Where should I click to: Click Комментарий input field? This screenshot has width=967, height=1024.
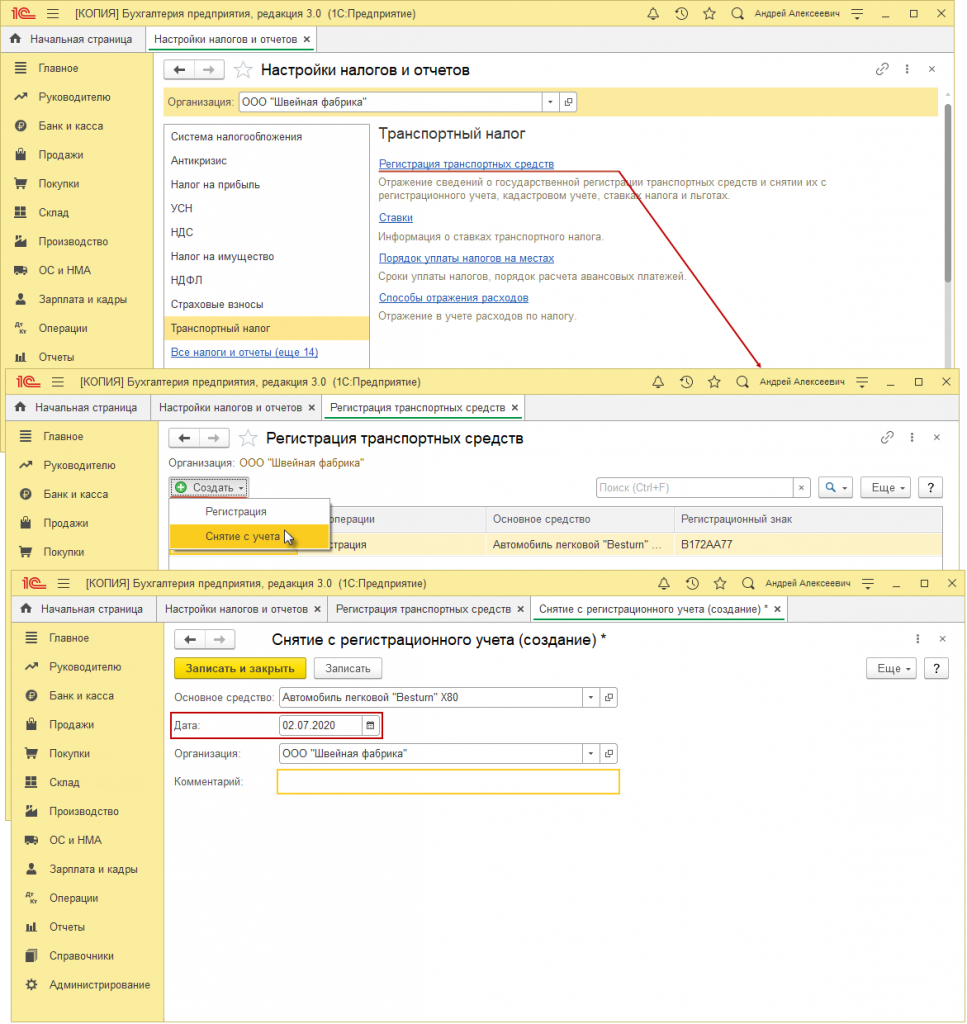[x=448, y=782]
